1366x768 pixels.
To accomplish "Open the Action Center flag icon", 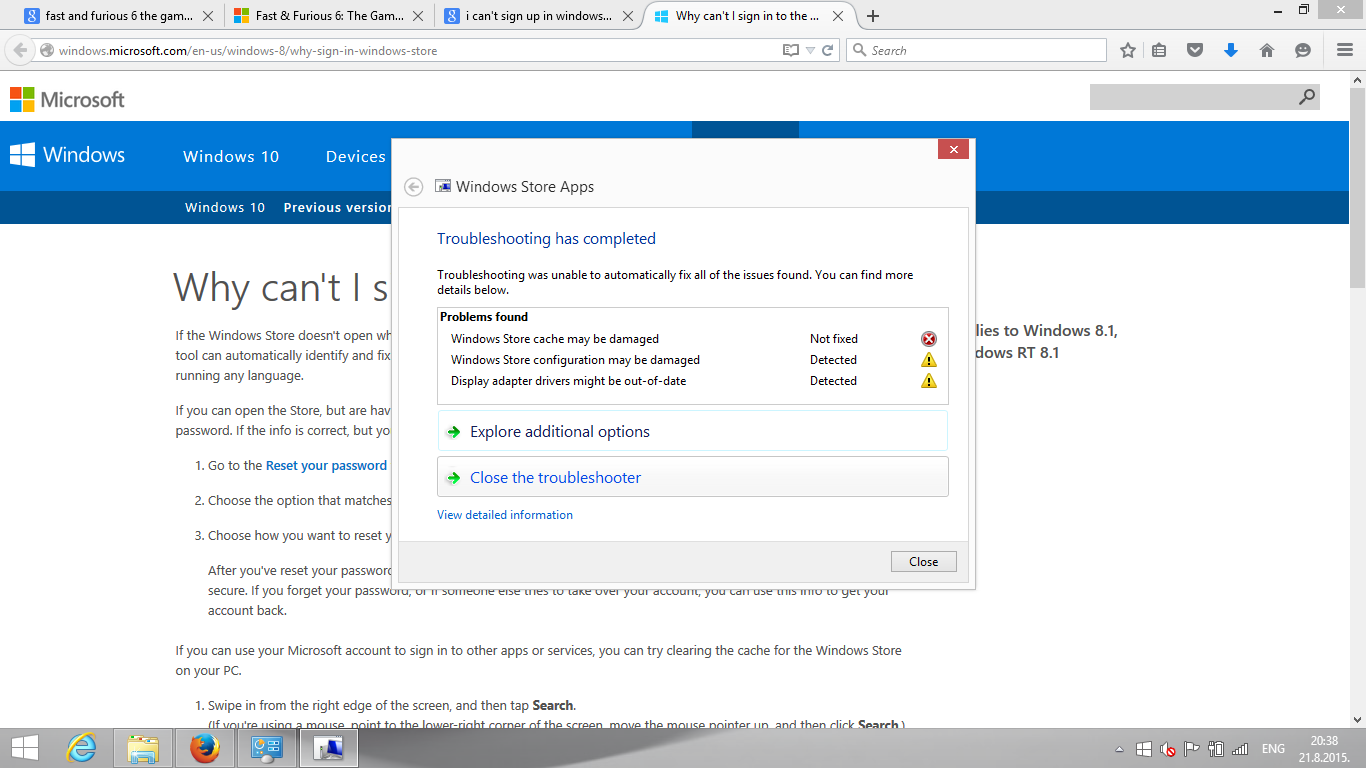I will 1192,749.
